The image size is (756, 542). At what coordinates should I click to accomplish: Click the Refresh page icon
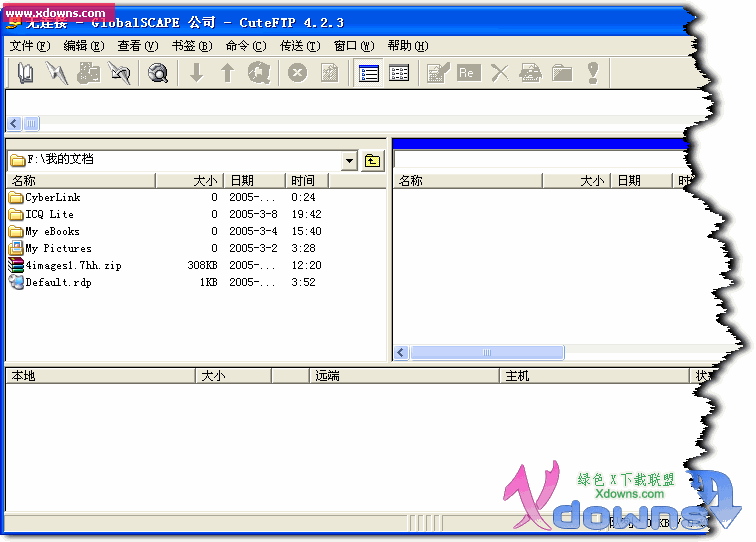point(329,73)
